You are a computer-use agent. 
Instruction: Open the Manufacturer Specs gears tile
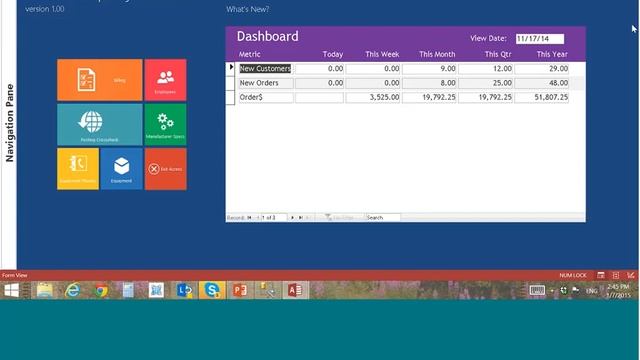165,124
